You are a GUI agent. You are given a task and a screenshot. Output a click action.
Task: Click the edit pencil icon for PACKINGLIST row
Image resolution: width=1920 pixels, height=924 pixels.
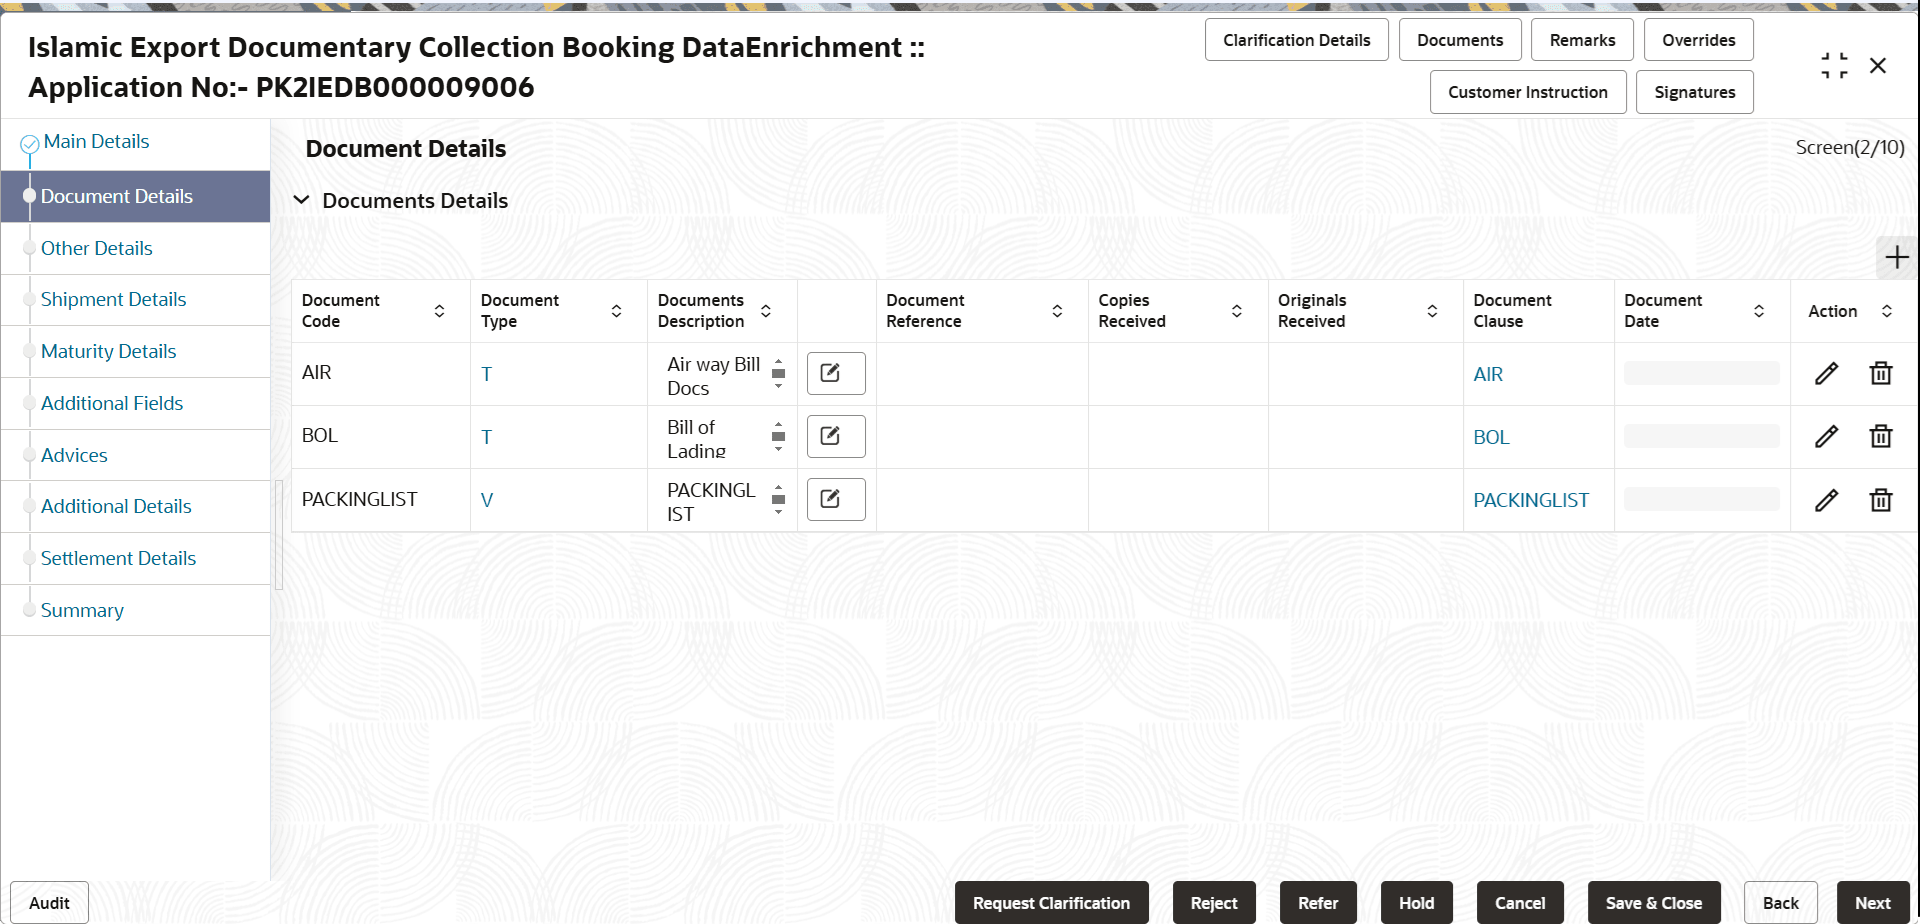(1827, 499)
